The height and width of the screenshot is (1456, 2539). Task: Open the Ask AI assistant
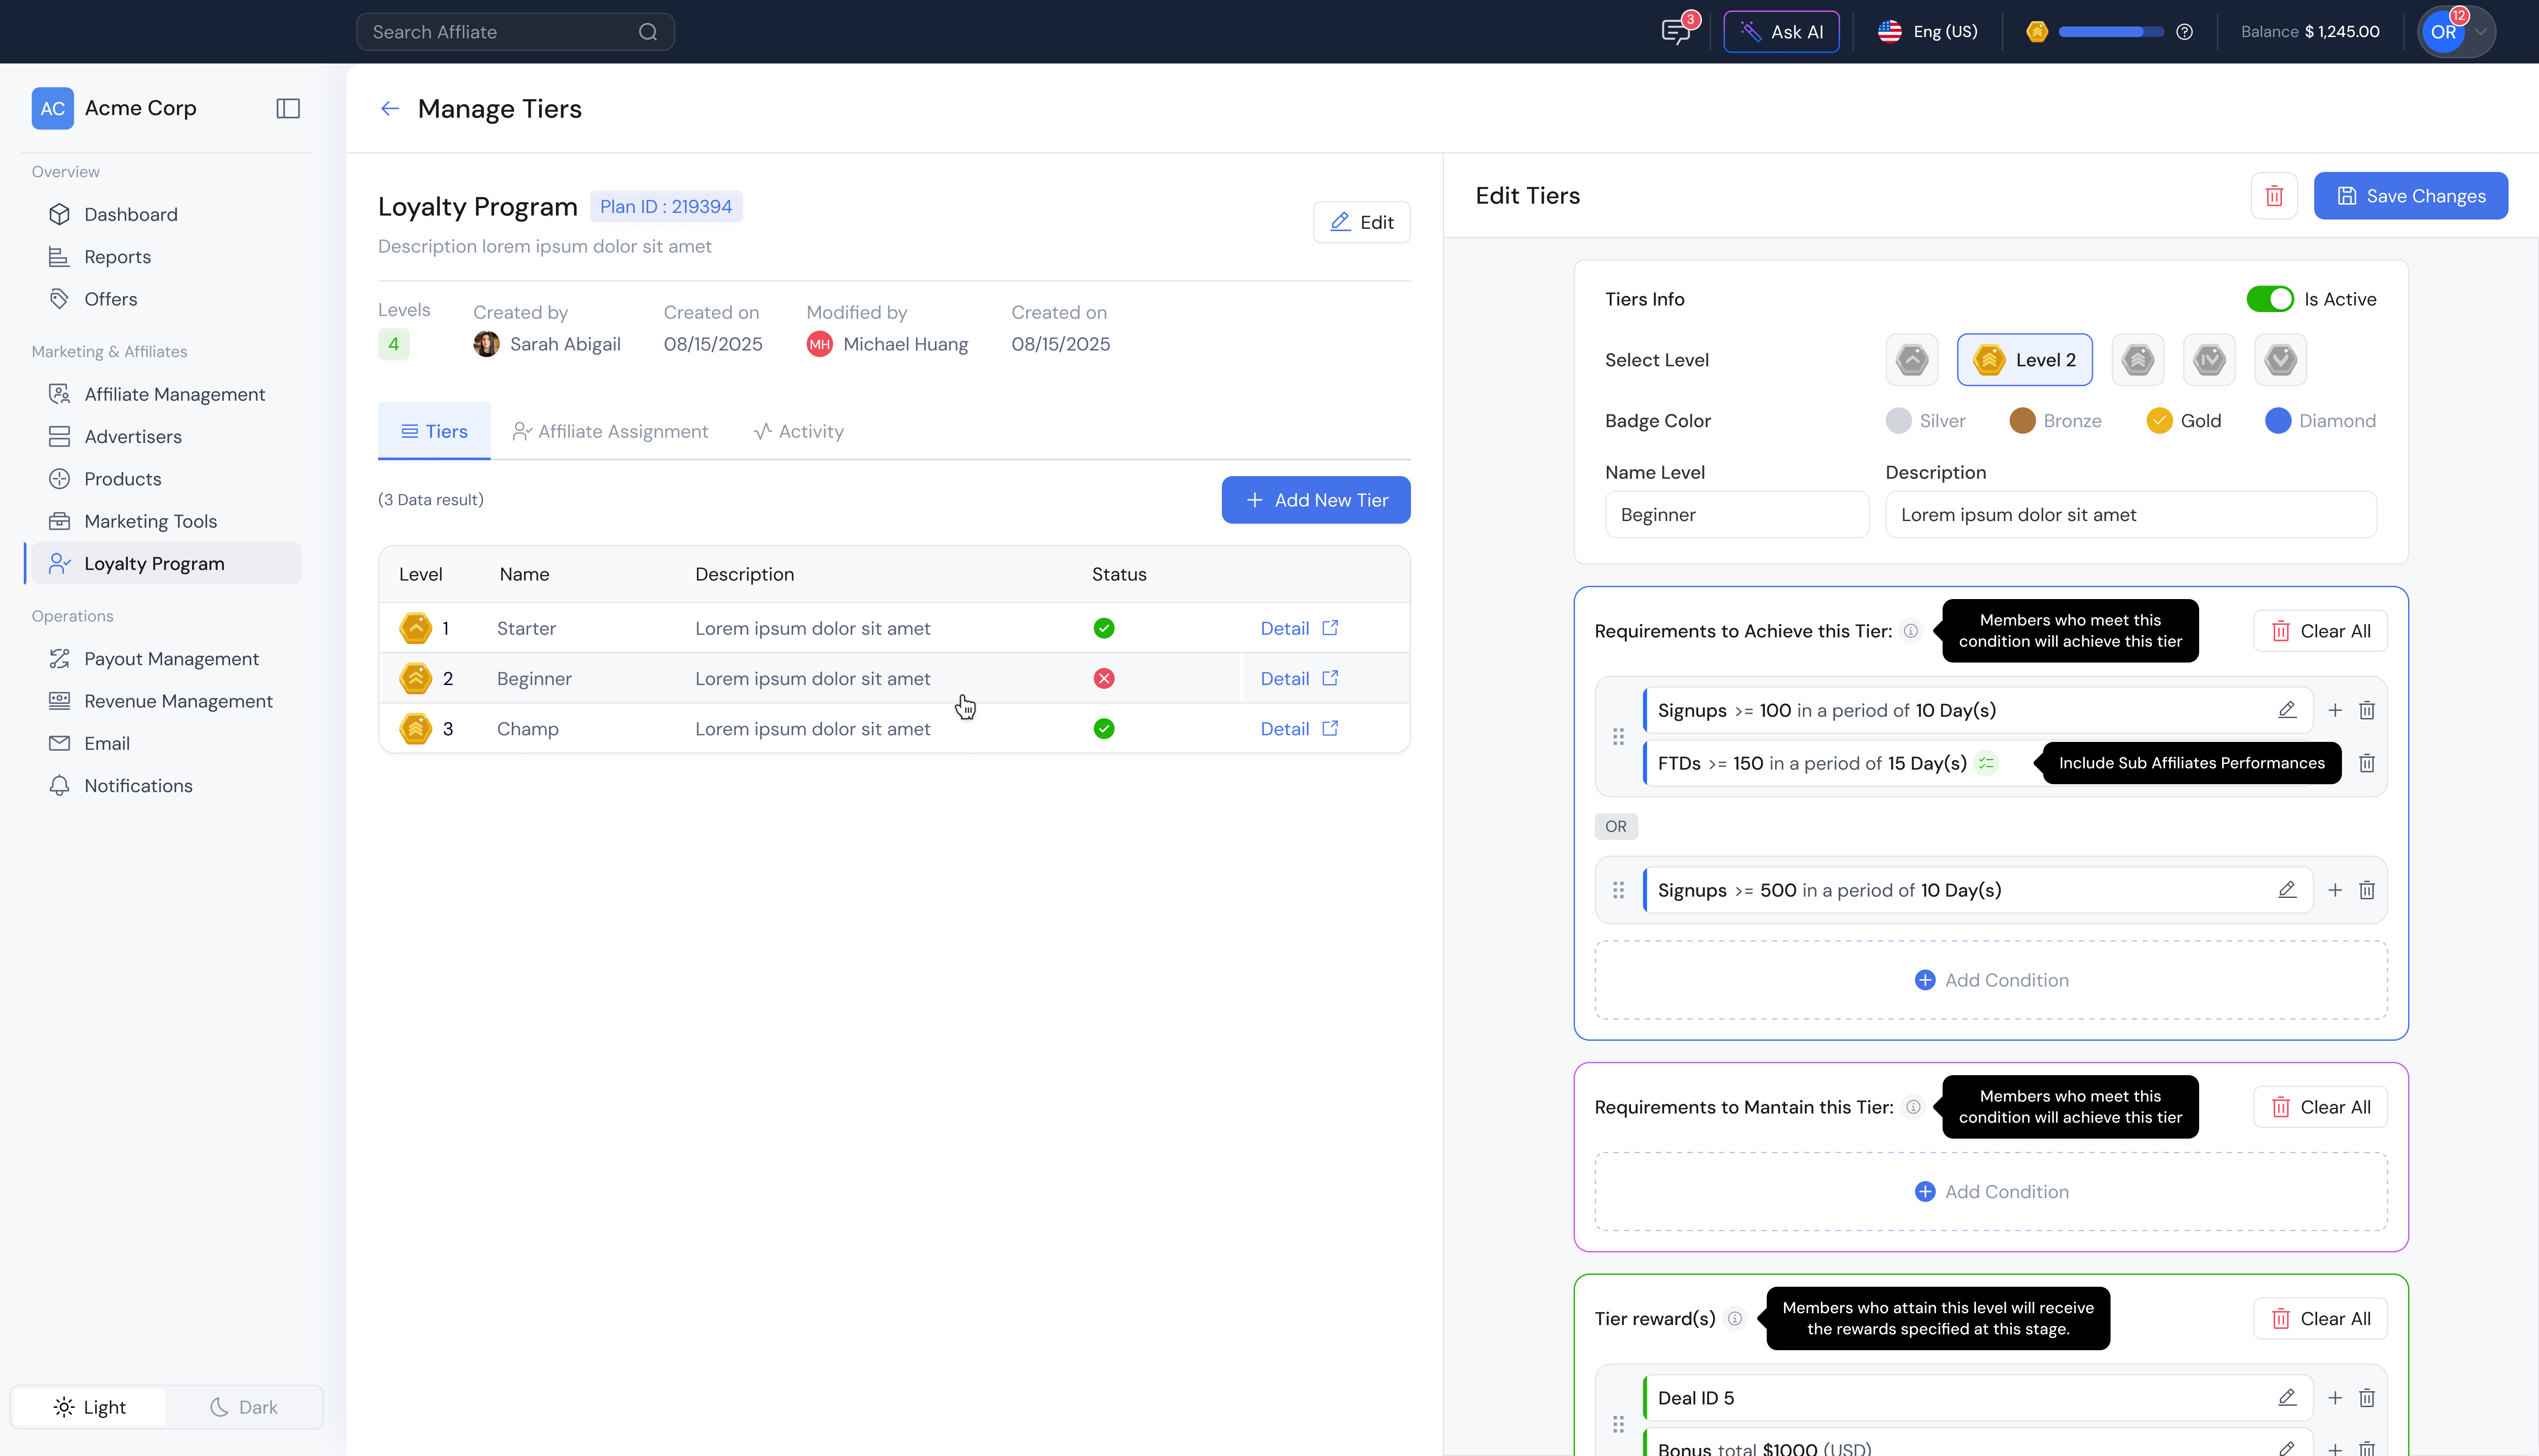1781,31
